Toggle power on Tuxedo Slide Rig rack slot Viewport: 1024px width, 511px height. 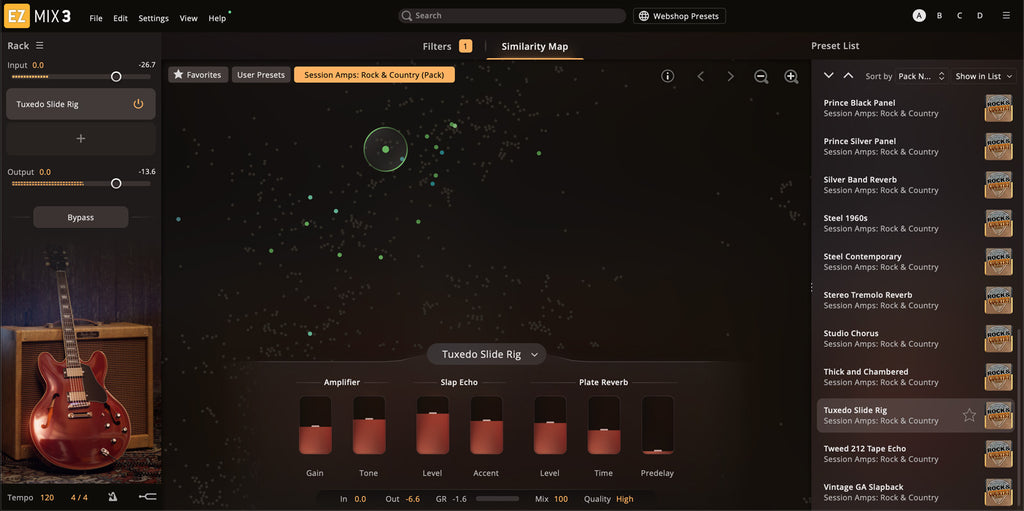(x=138, y=104)
